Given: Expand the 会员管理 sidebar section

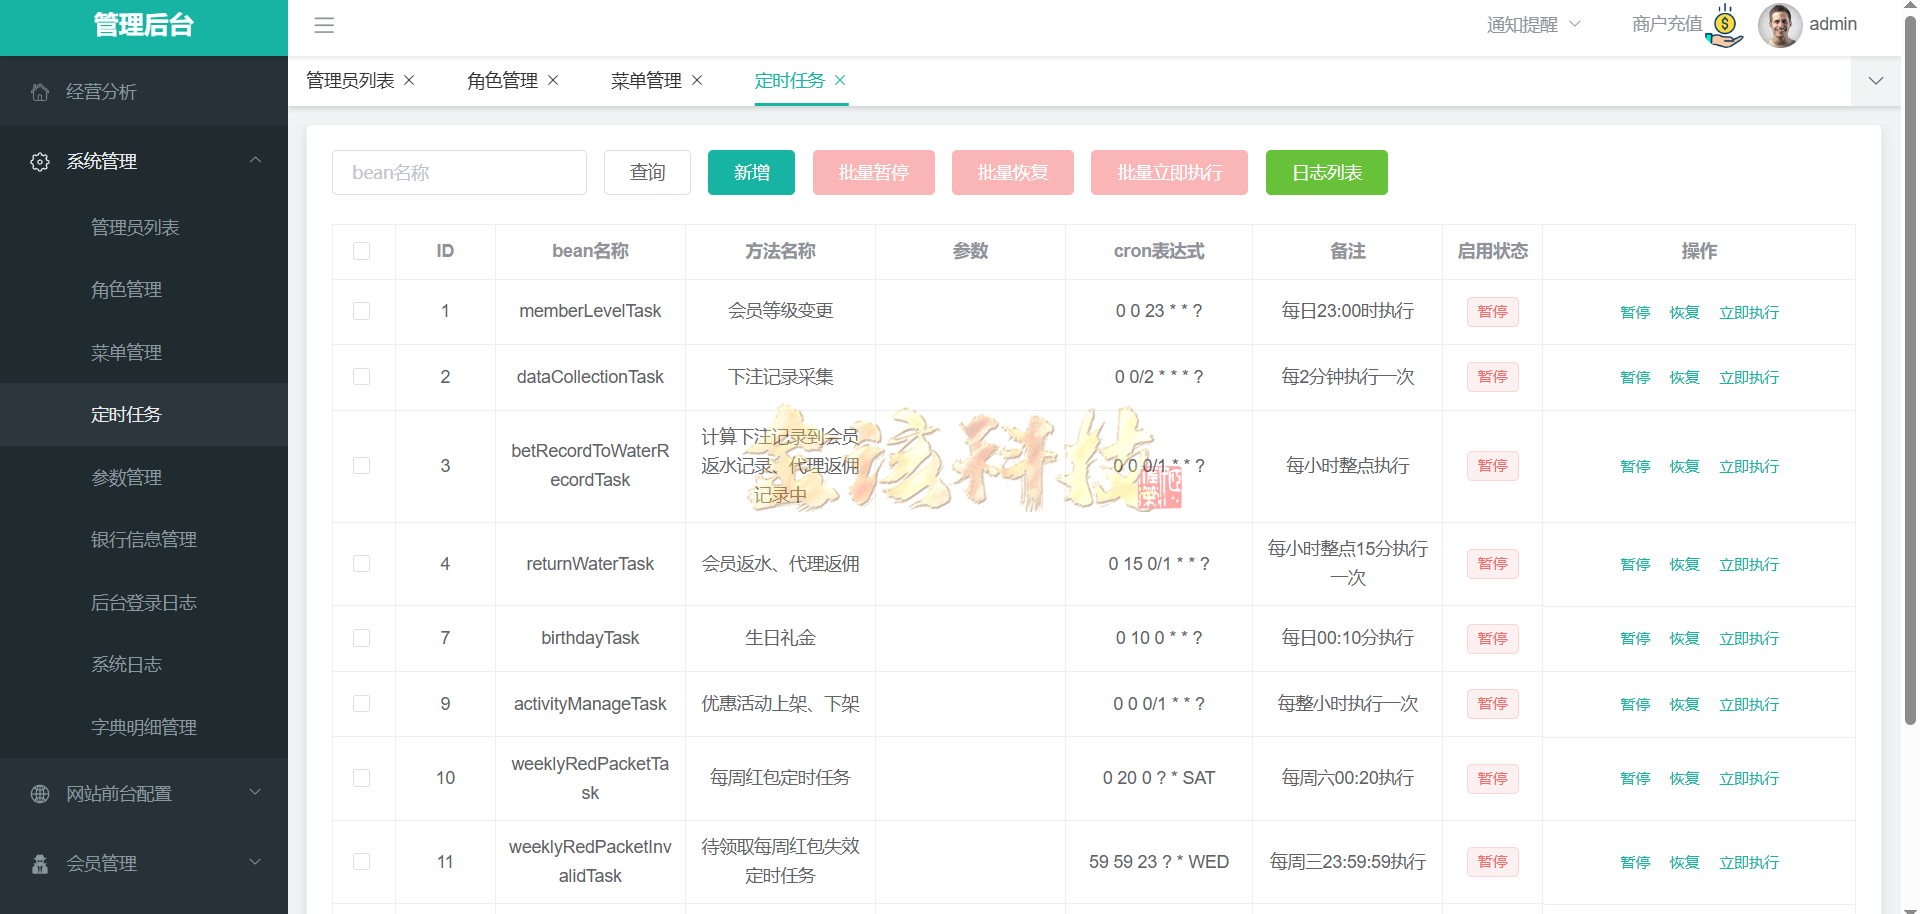Looking at the screenshot, I should tap(255, 862).
